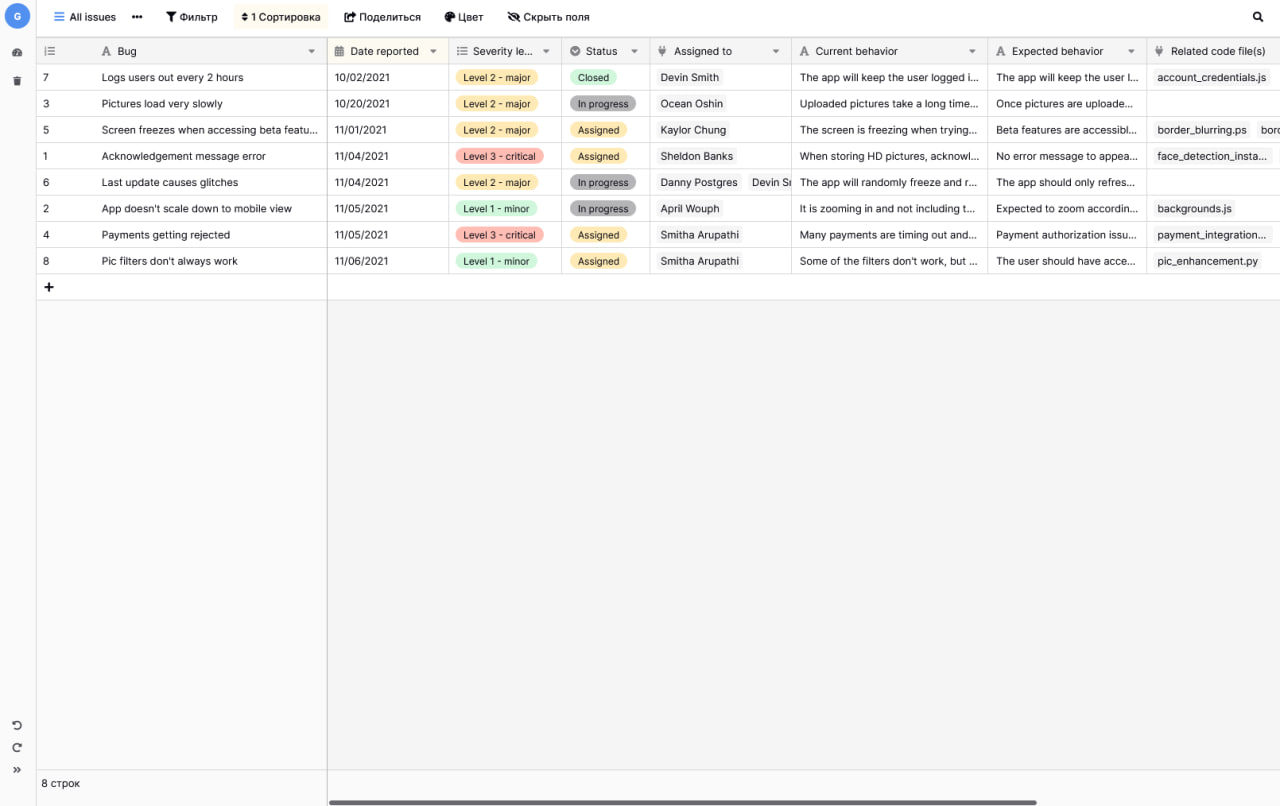Add a new row with plus button
This screenshot has height=806, width=1280.
point(49,287)
